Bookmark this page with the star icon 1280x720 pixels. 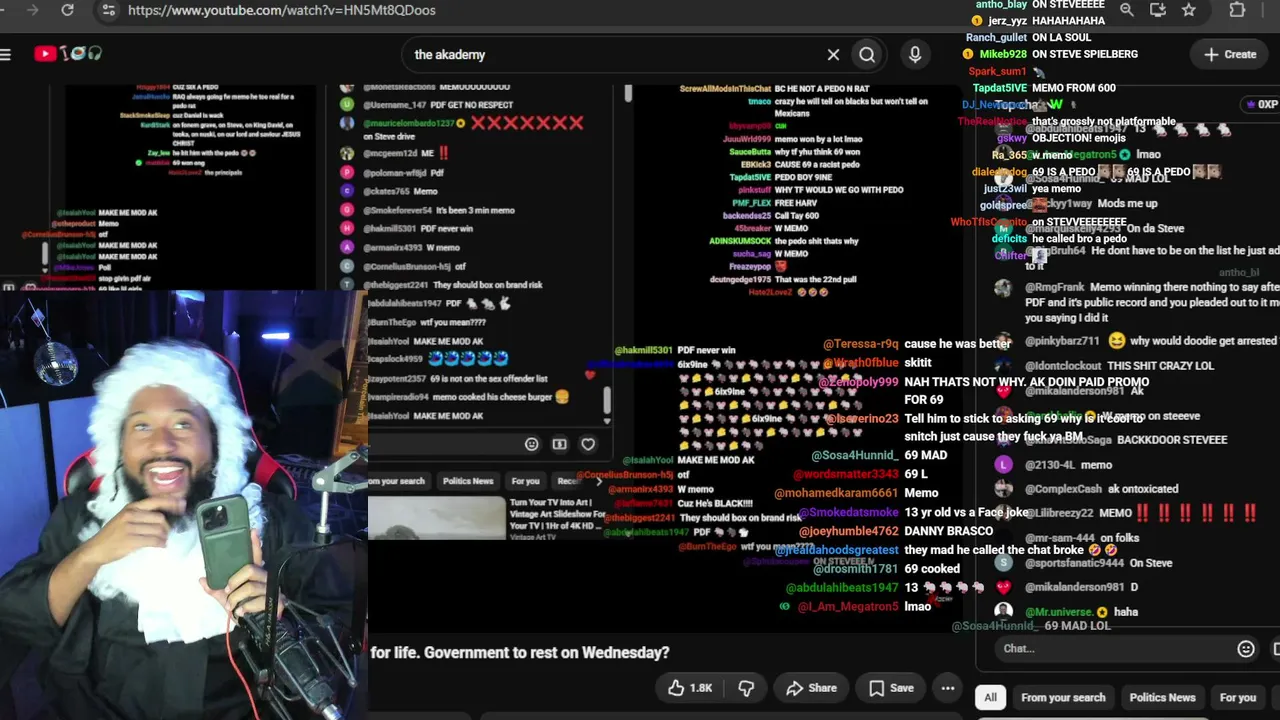point(1189,10)
